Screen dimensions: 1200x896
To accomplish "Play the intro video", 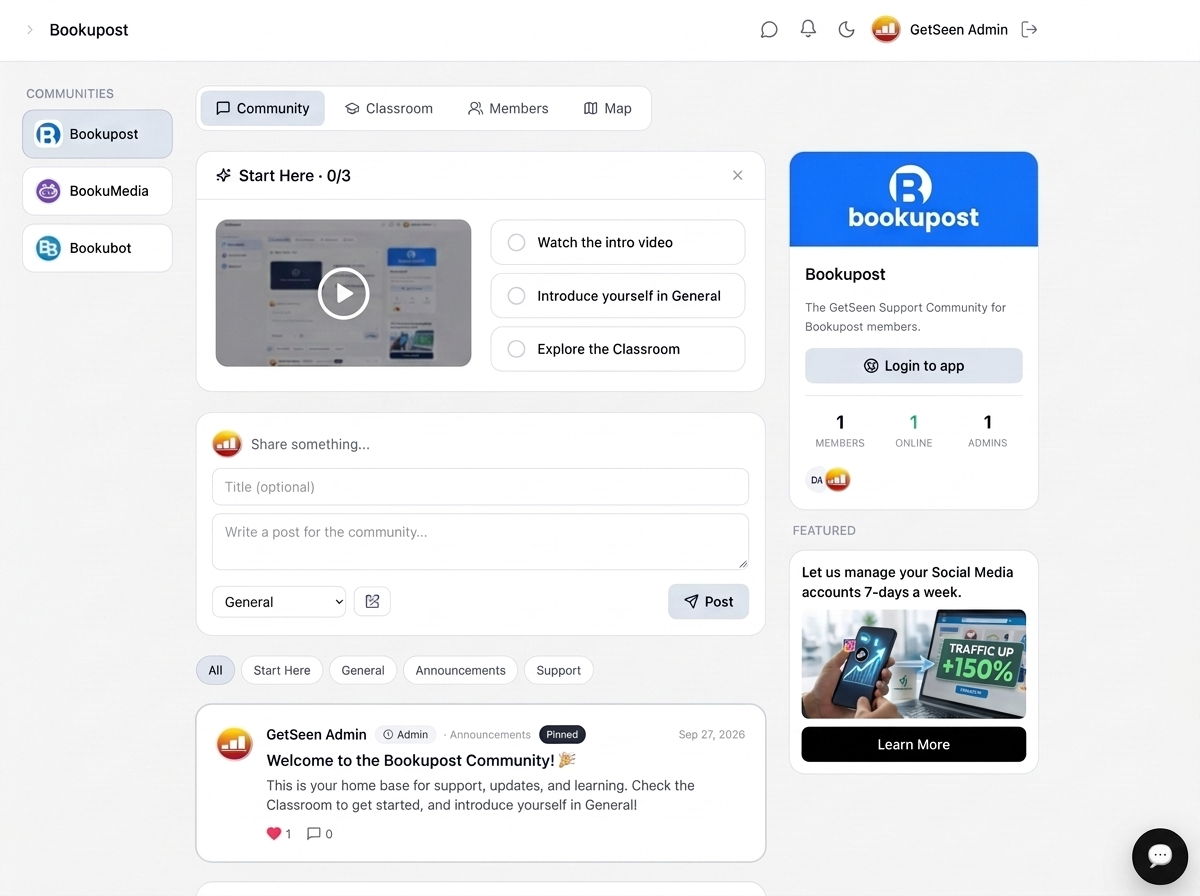I will (343, 293).
